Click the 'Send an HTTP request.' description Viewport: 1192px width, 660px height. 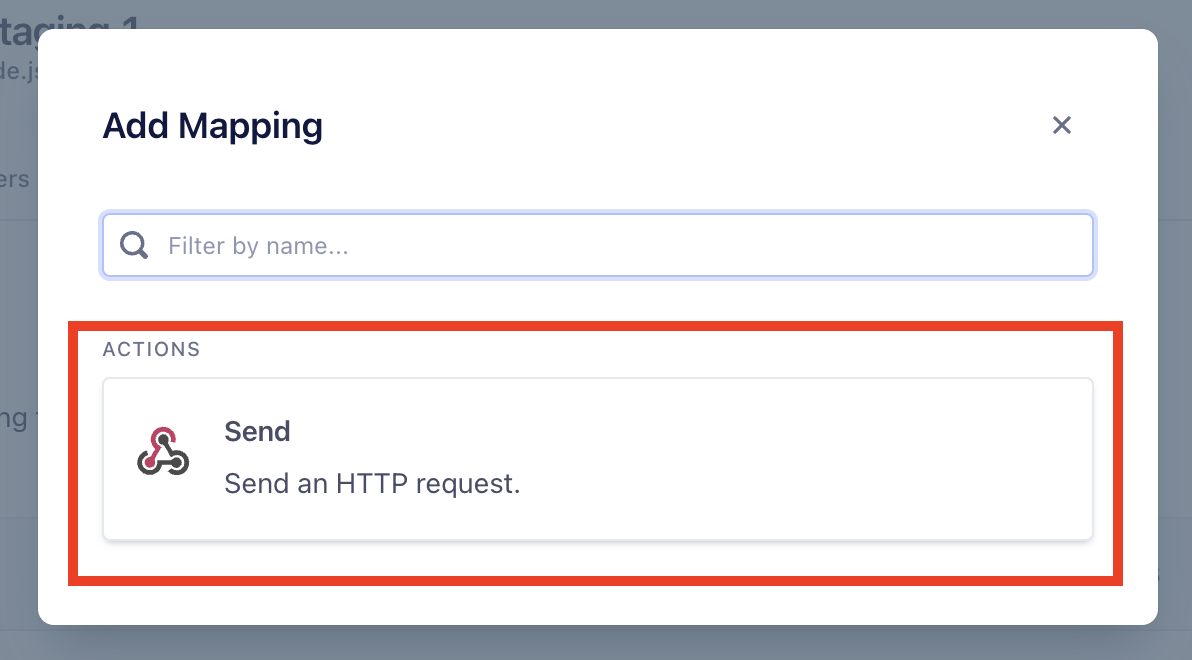point(372,484)
